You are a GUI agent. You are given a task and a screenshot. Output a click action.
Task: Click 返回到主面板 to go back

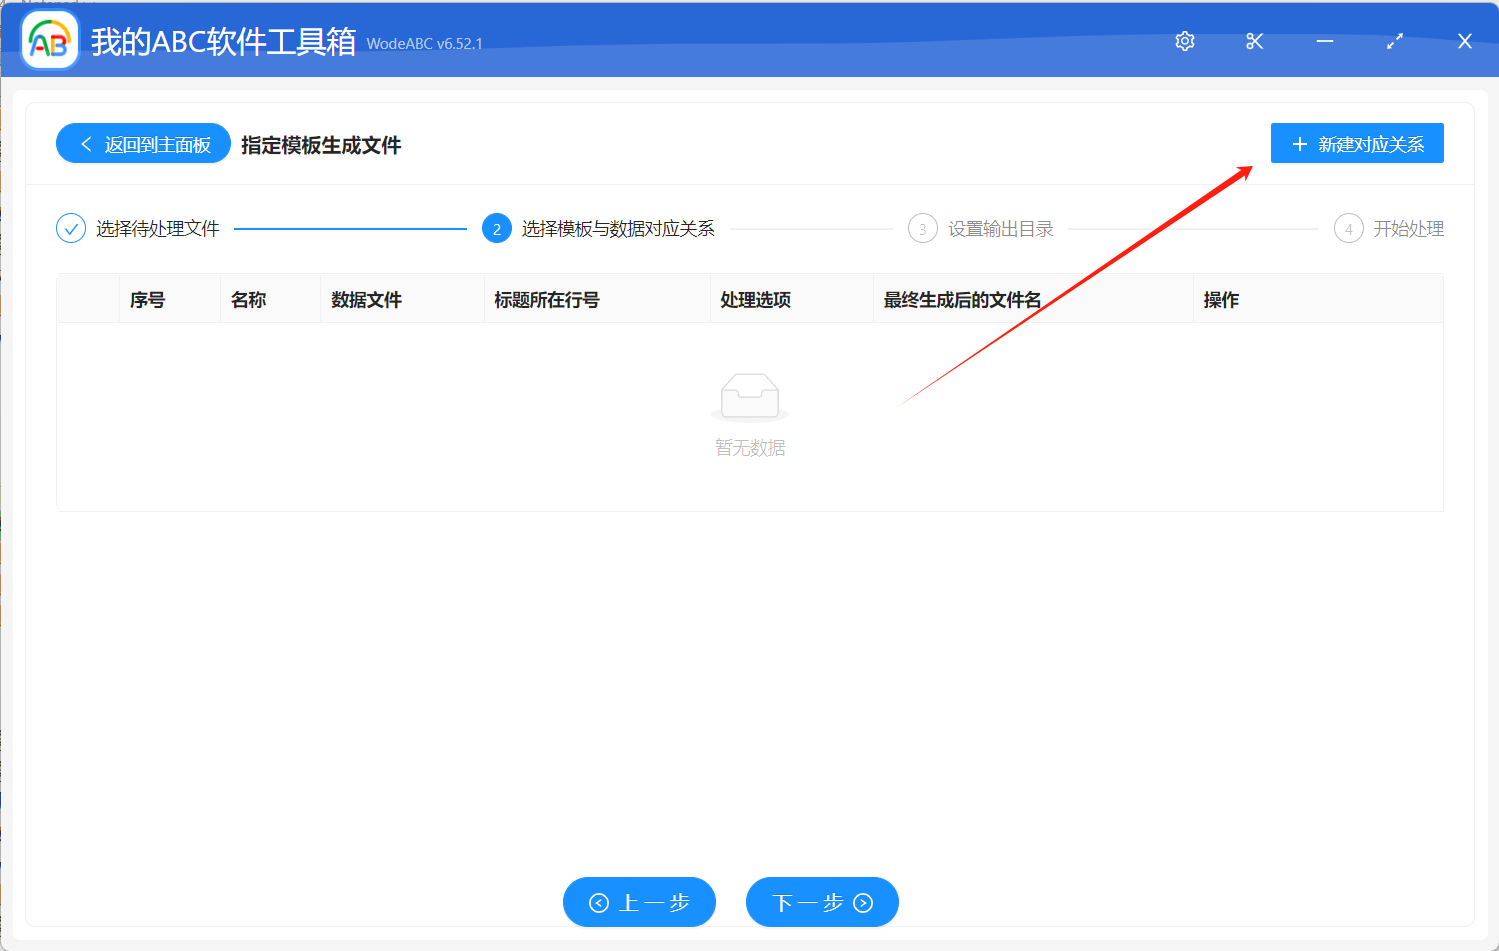pos(142,143)
